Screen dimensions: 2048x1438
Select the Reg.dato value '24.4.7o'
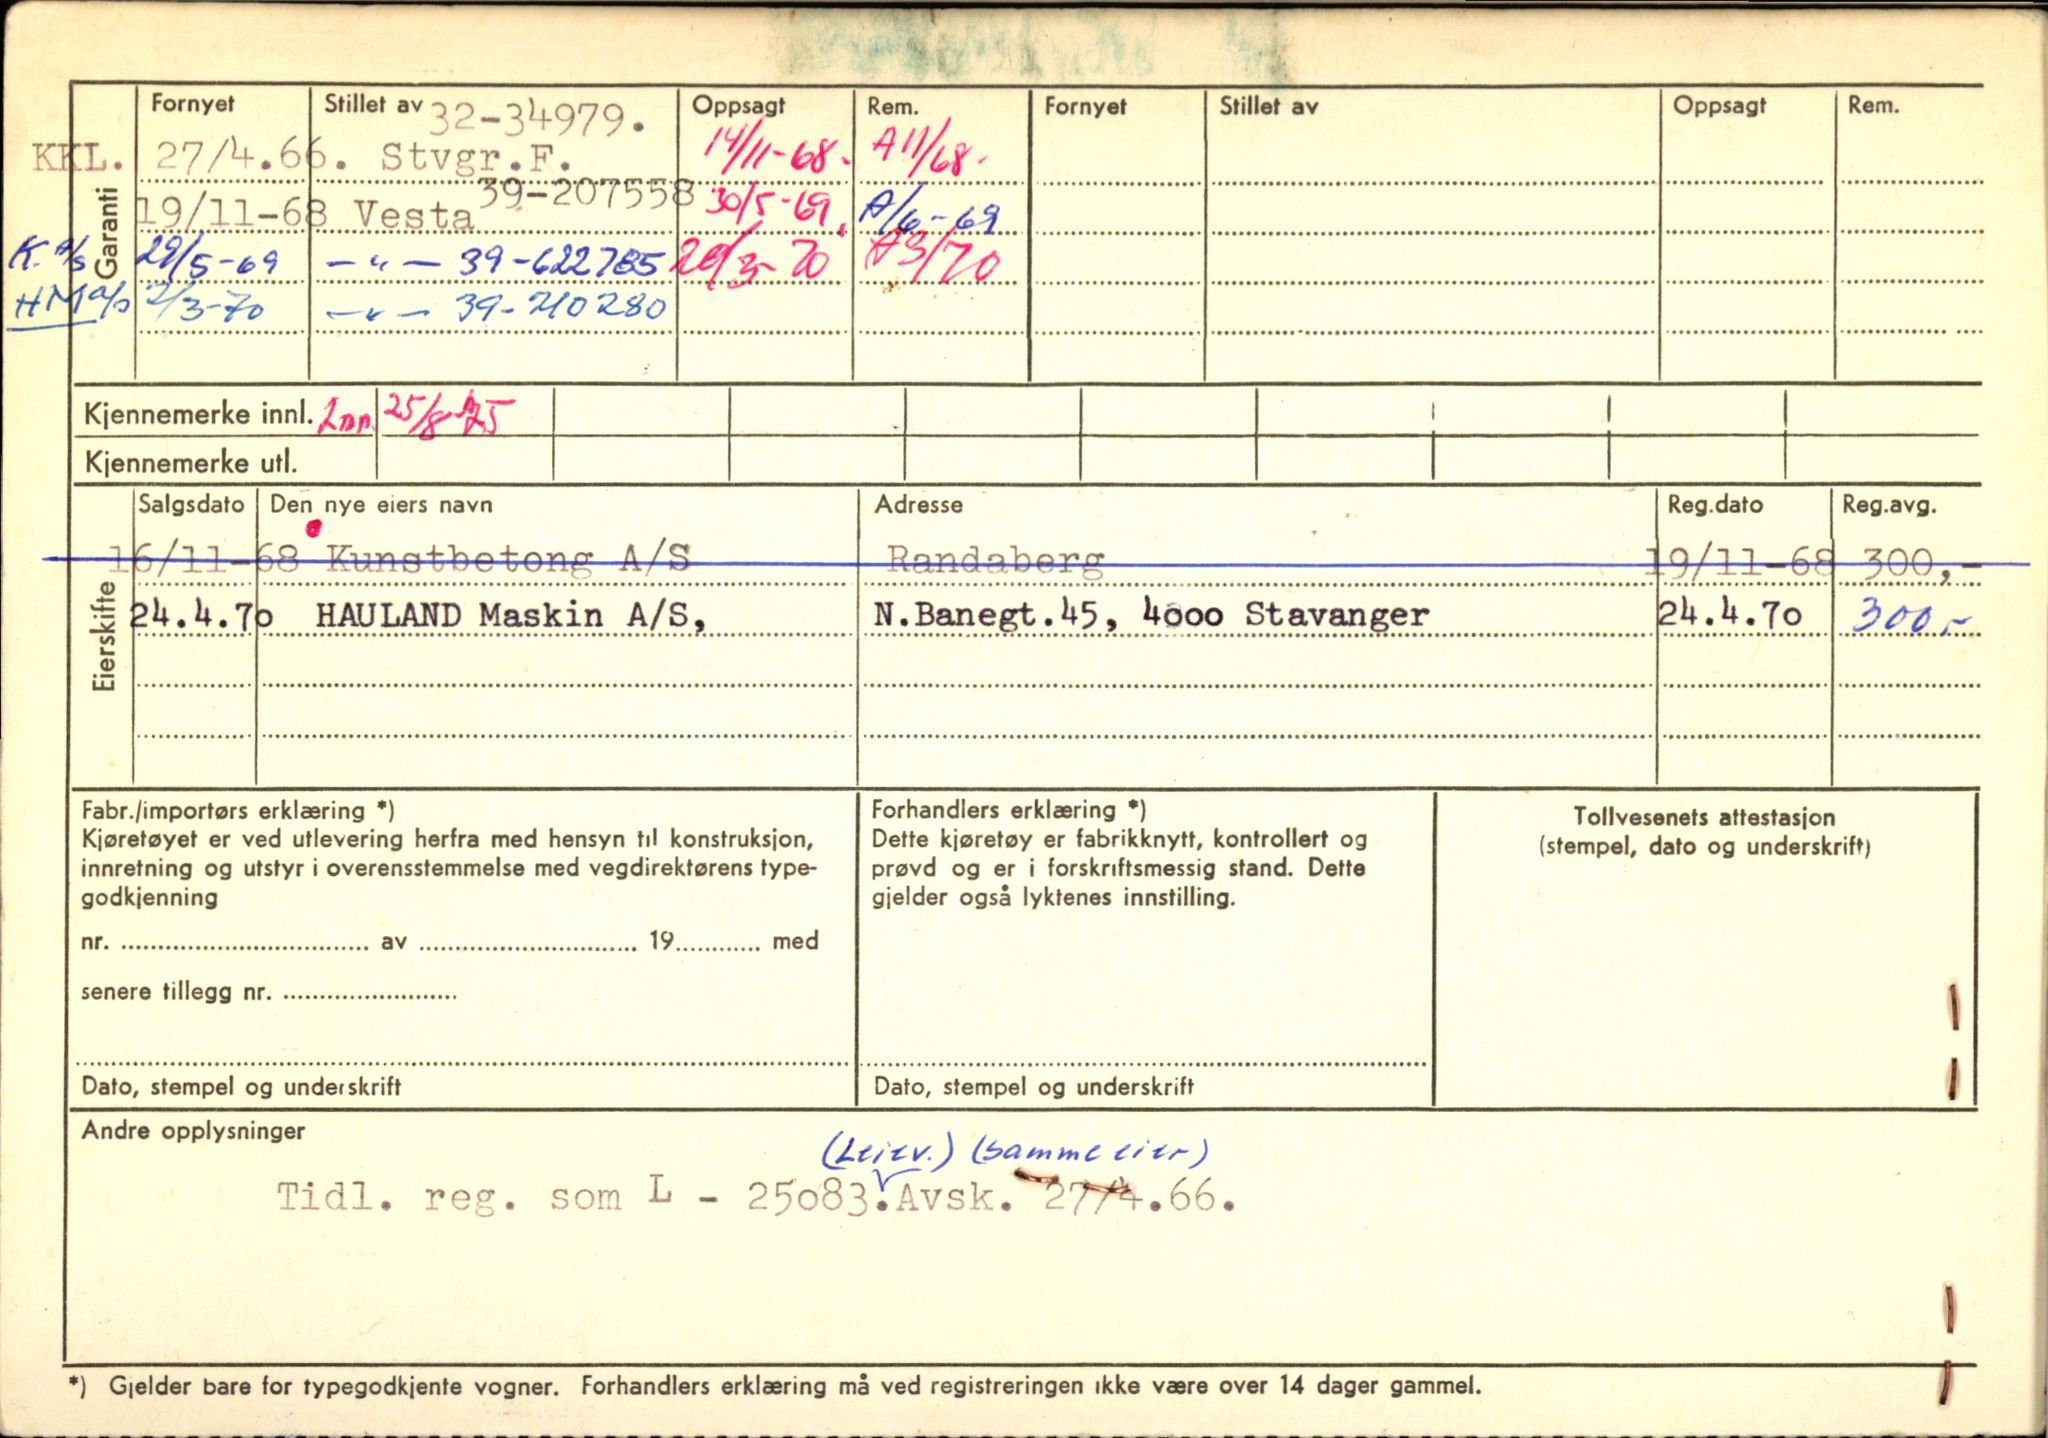coord(1730,614)
